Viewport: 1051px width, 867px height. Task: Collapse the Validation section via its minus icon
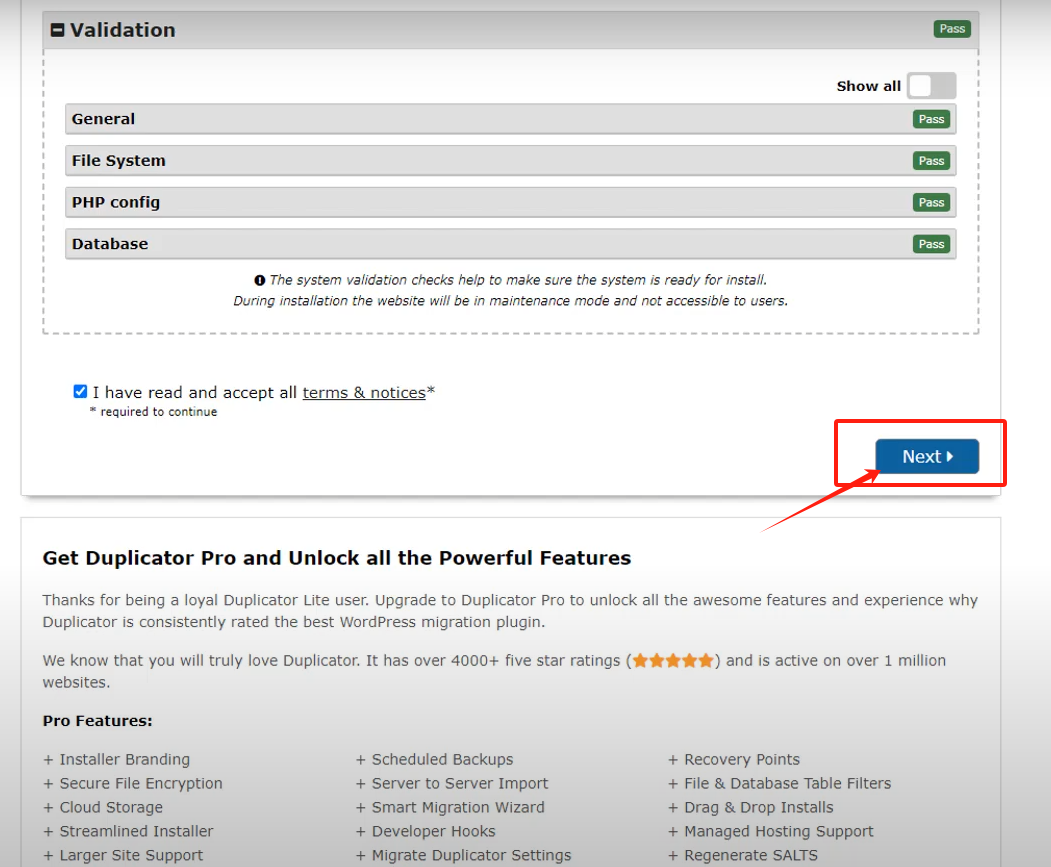[57, 29]
